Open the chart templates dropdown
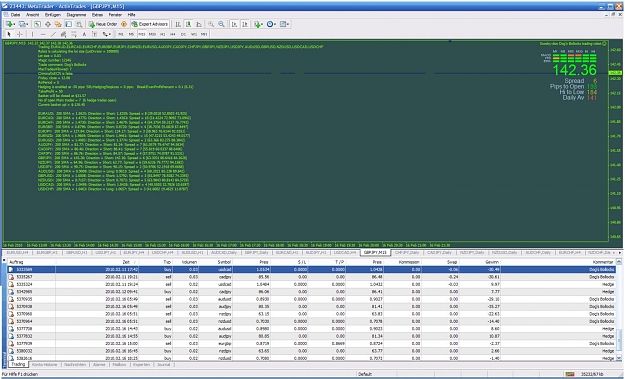The image size is (625, 379). click(284, 24)
